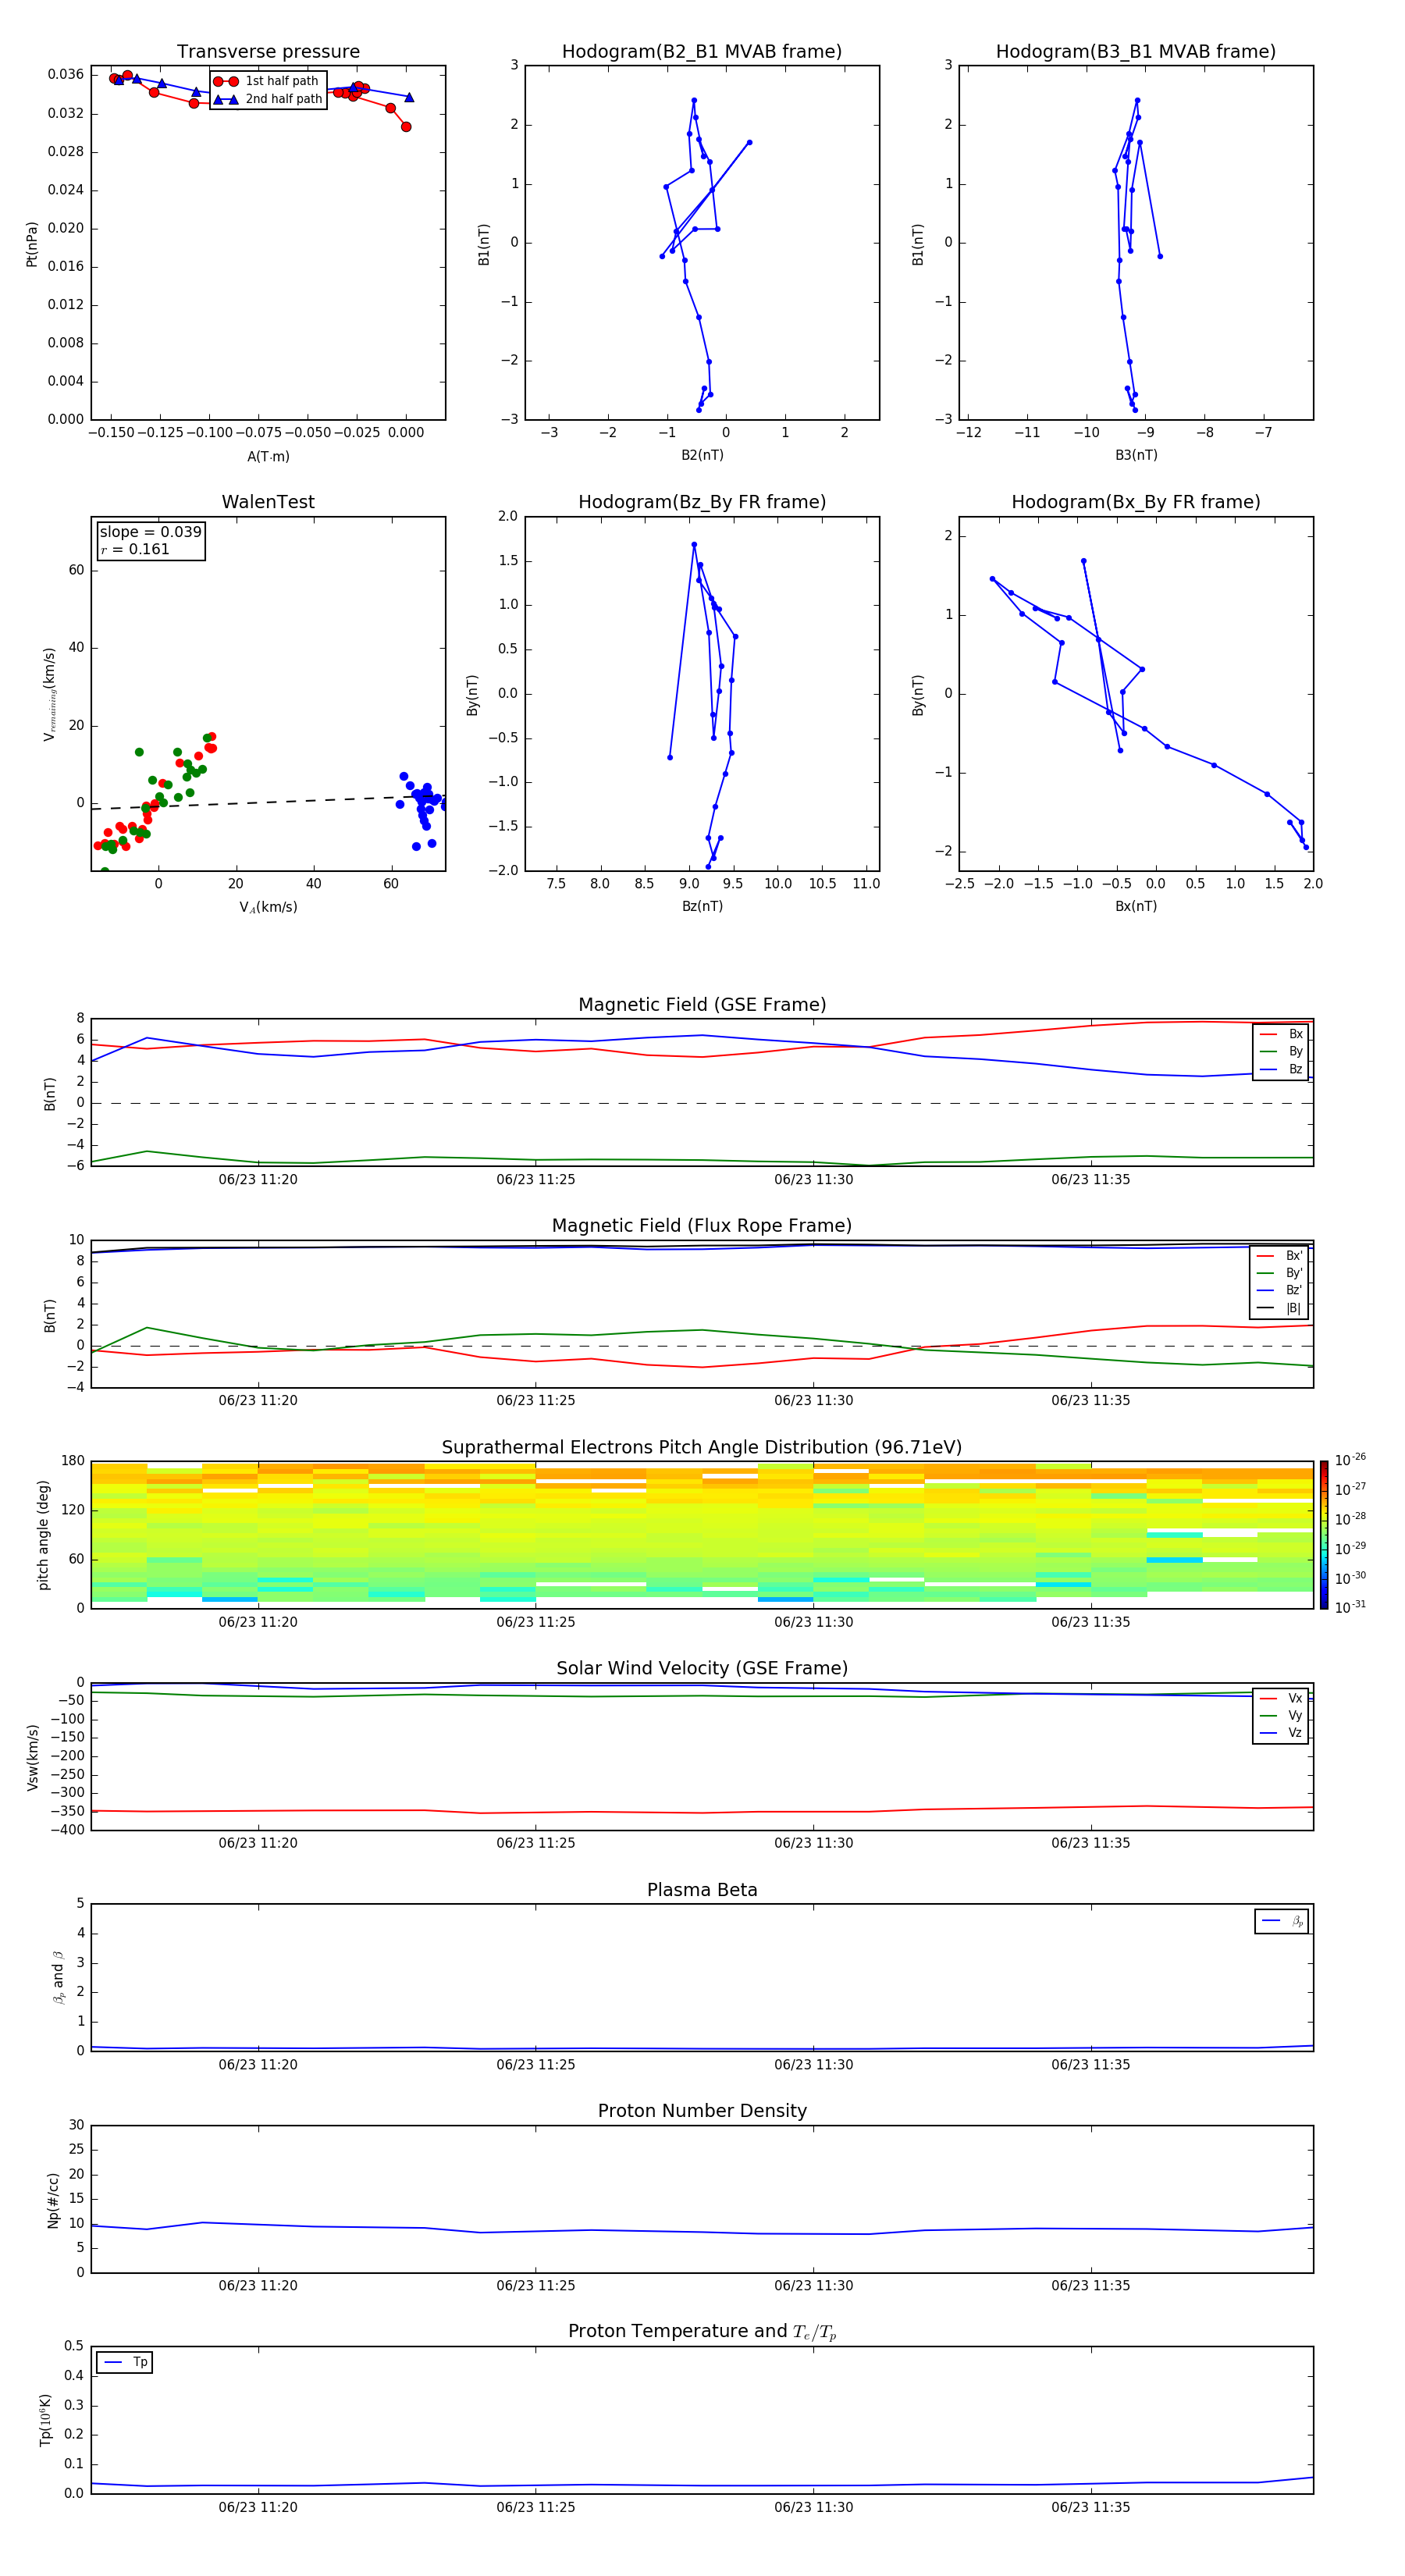Select "Bz" in the GSE magnetic field legend

click(x=1281, y=1069)
